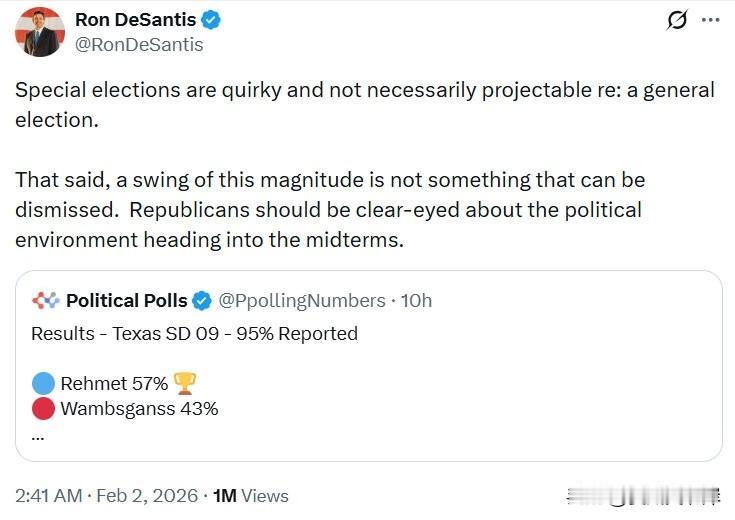This screenshot has width=735, height=520.
Task: Click the trophy emoji after Rehmet 57%
Action: tap(185, 383)
